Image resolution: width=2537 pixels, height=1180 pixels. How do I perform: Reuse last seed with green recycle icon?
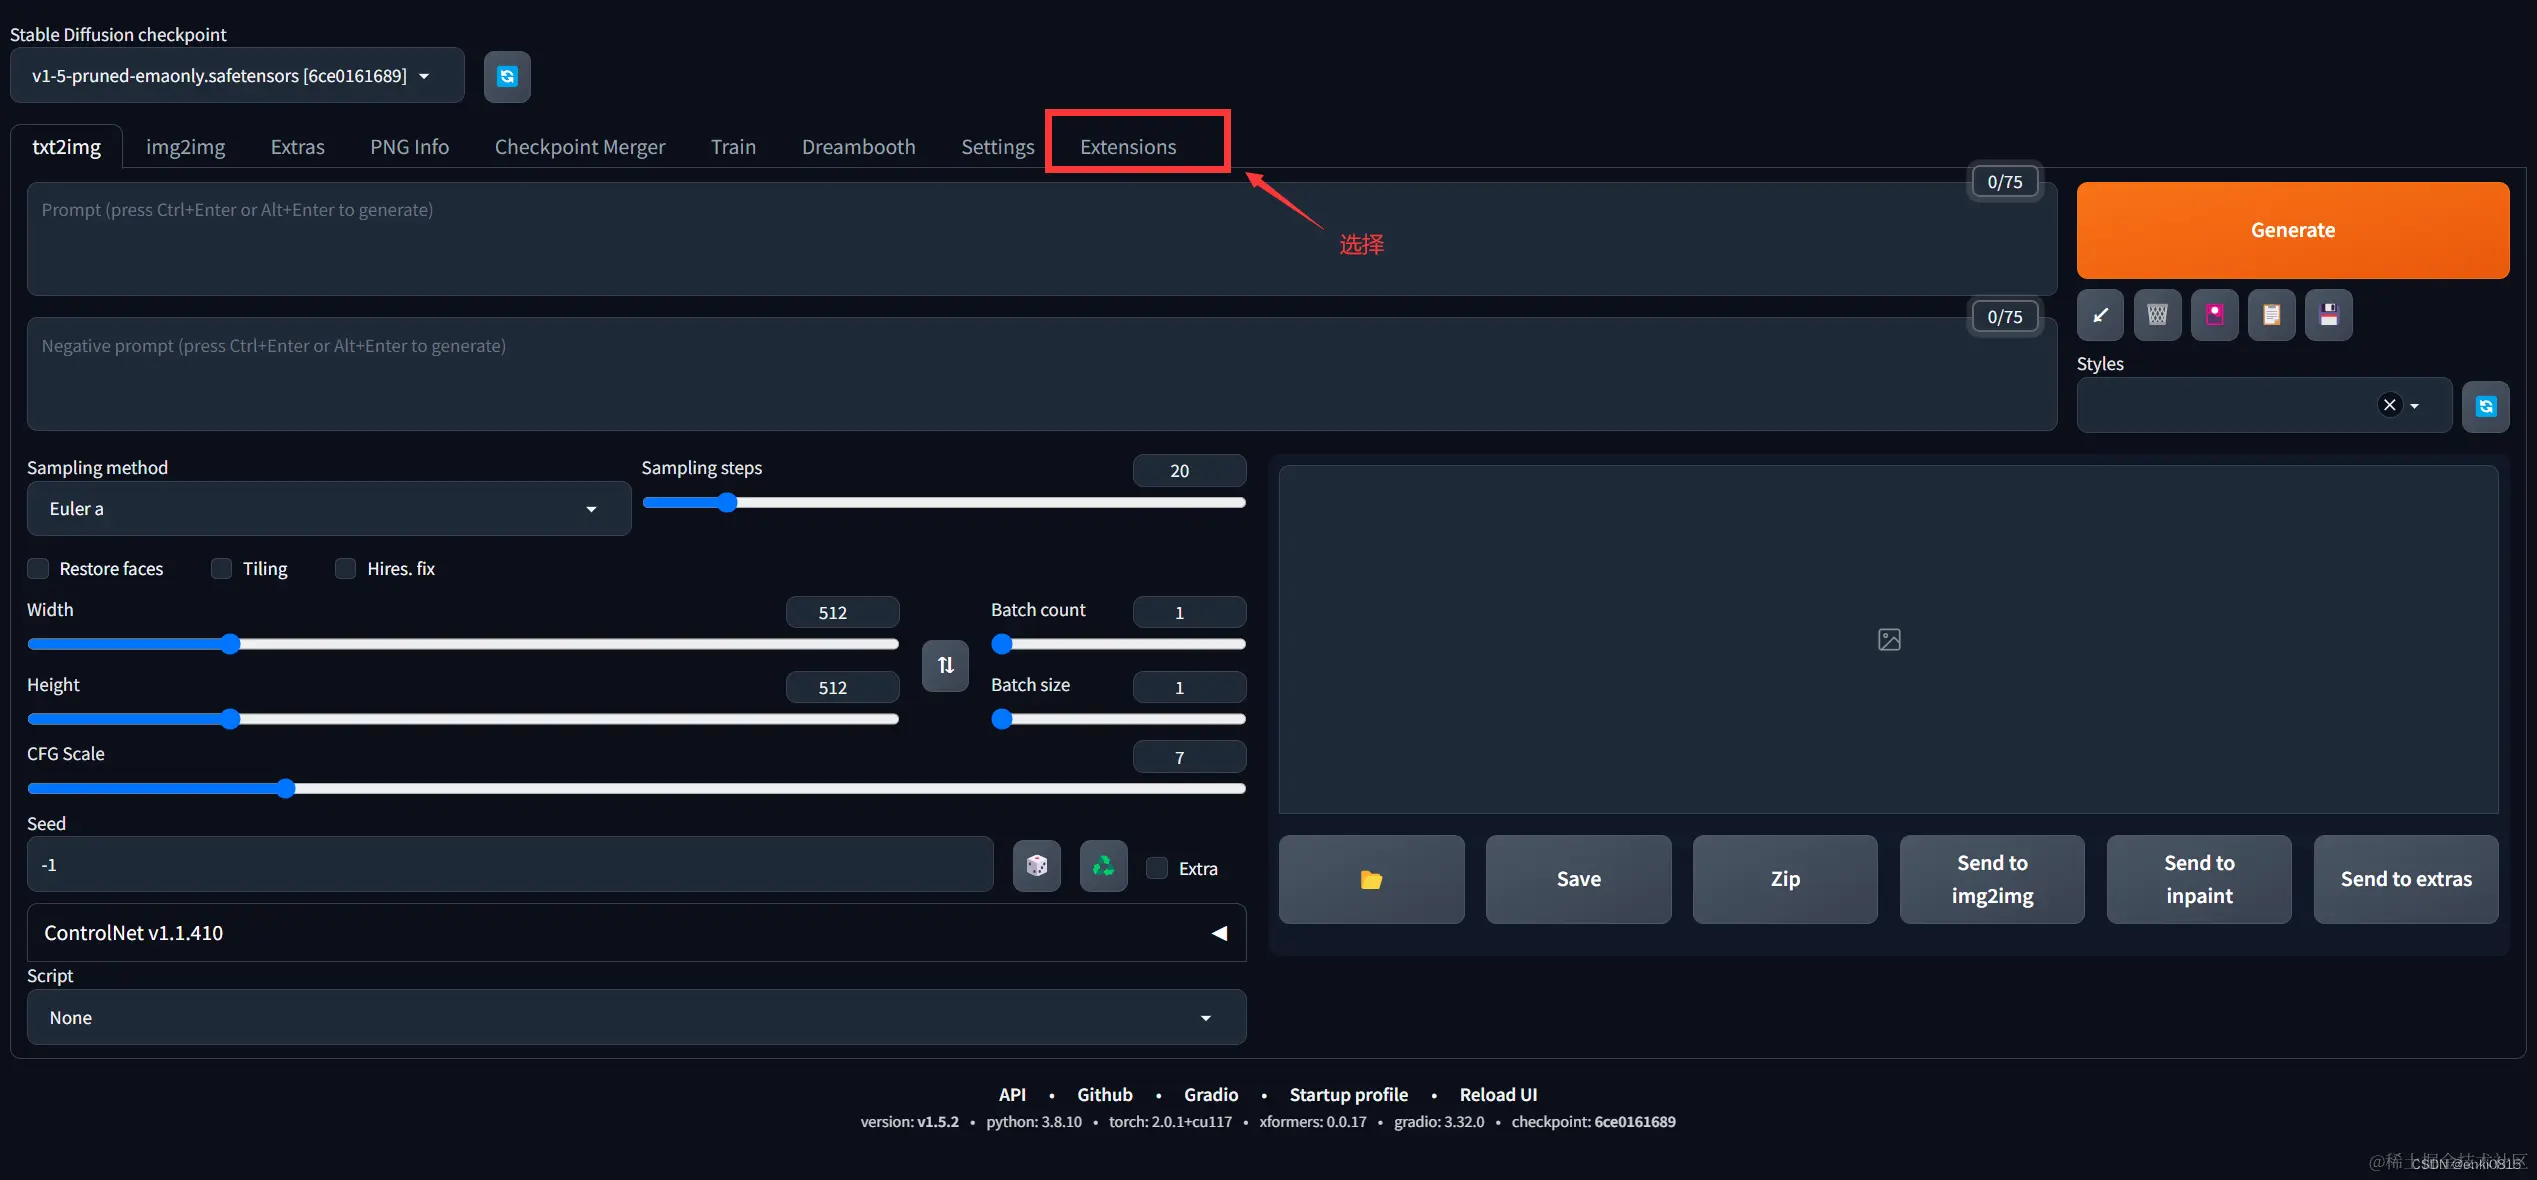[1103, 866]
